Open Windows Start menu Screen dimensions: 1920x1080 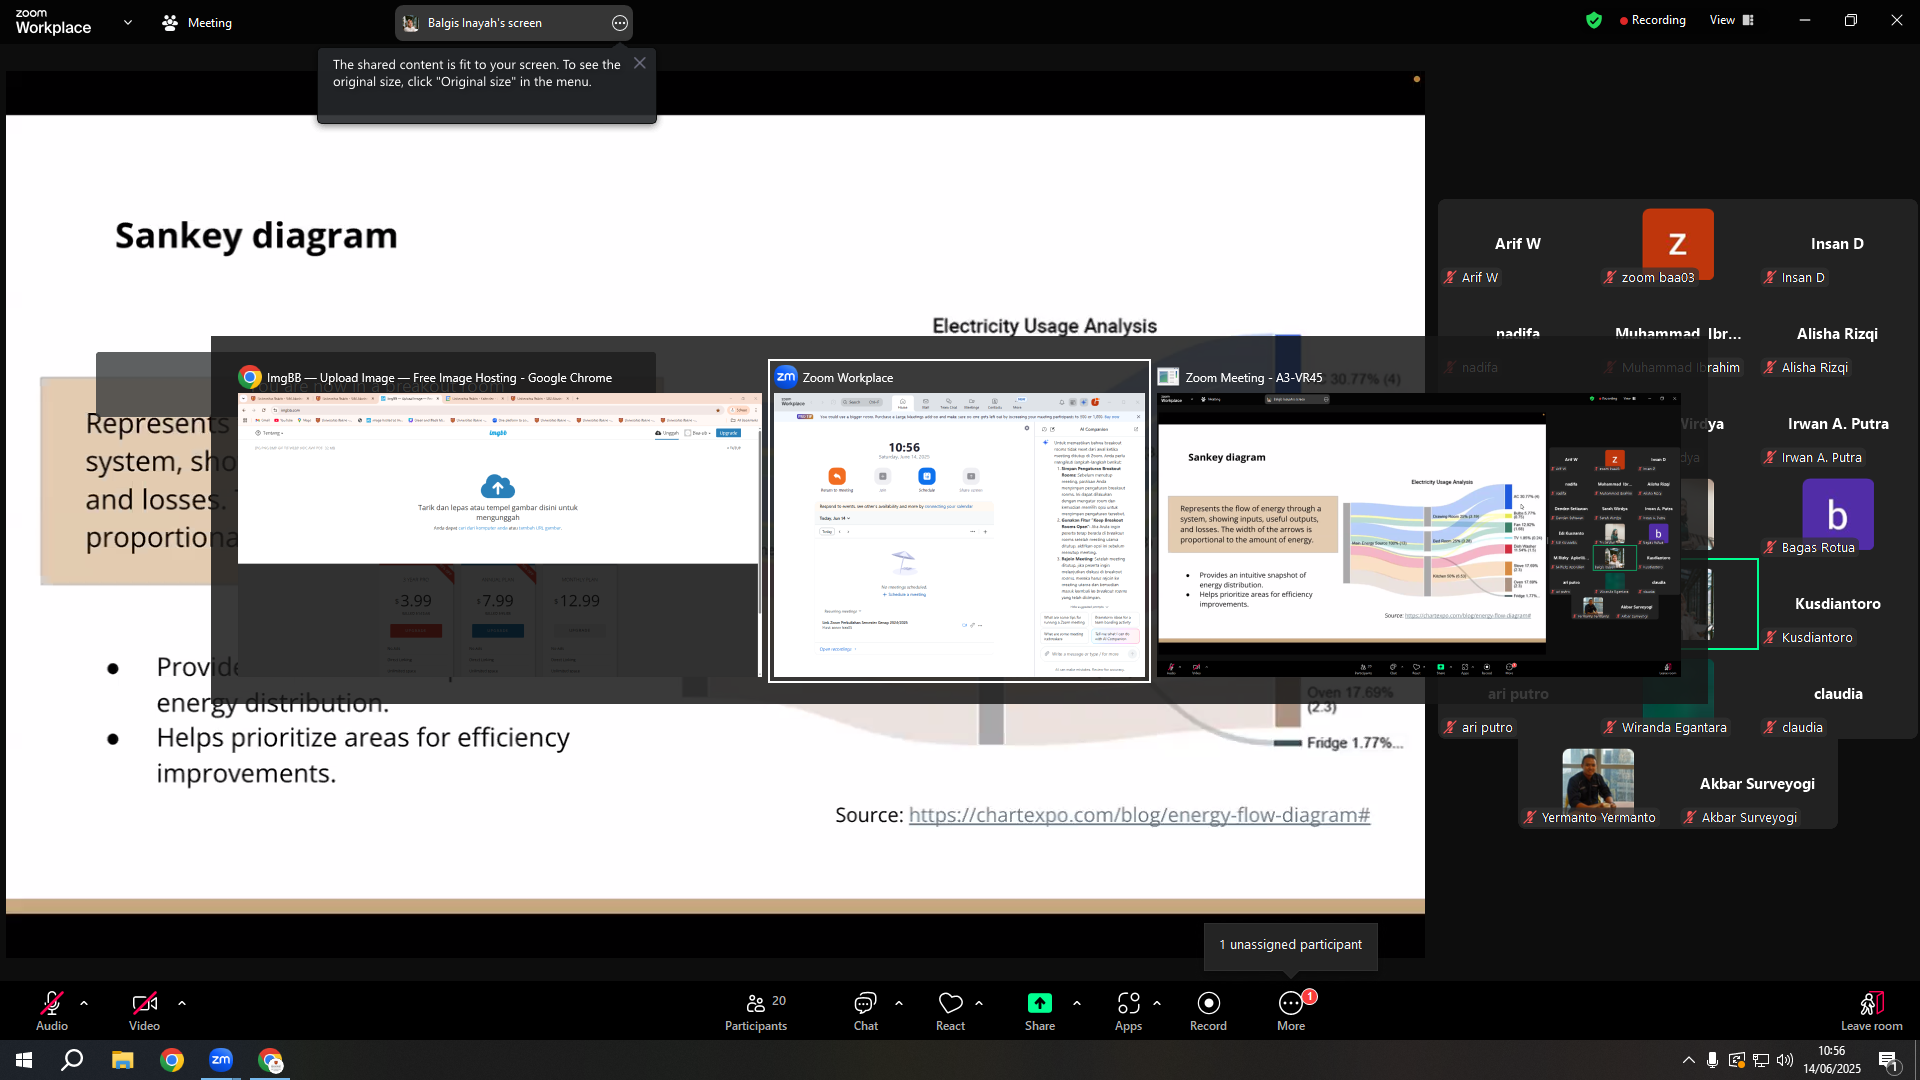pos(24,1060)
